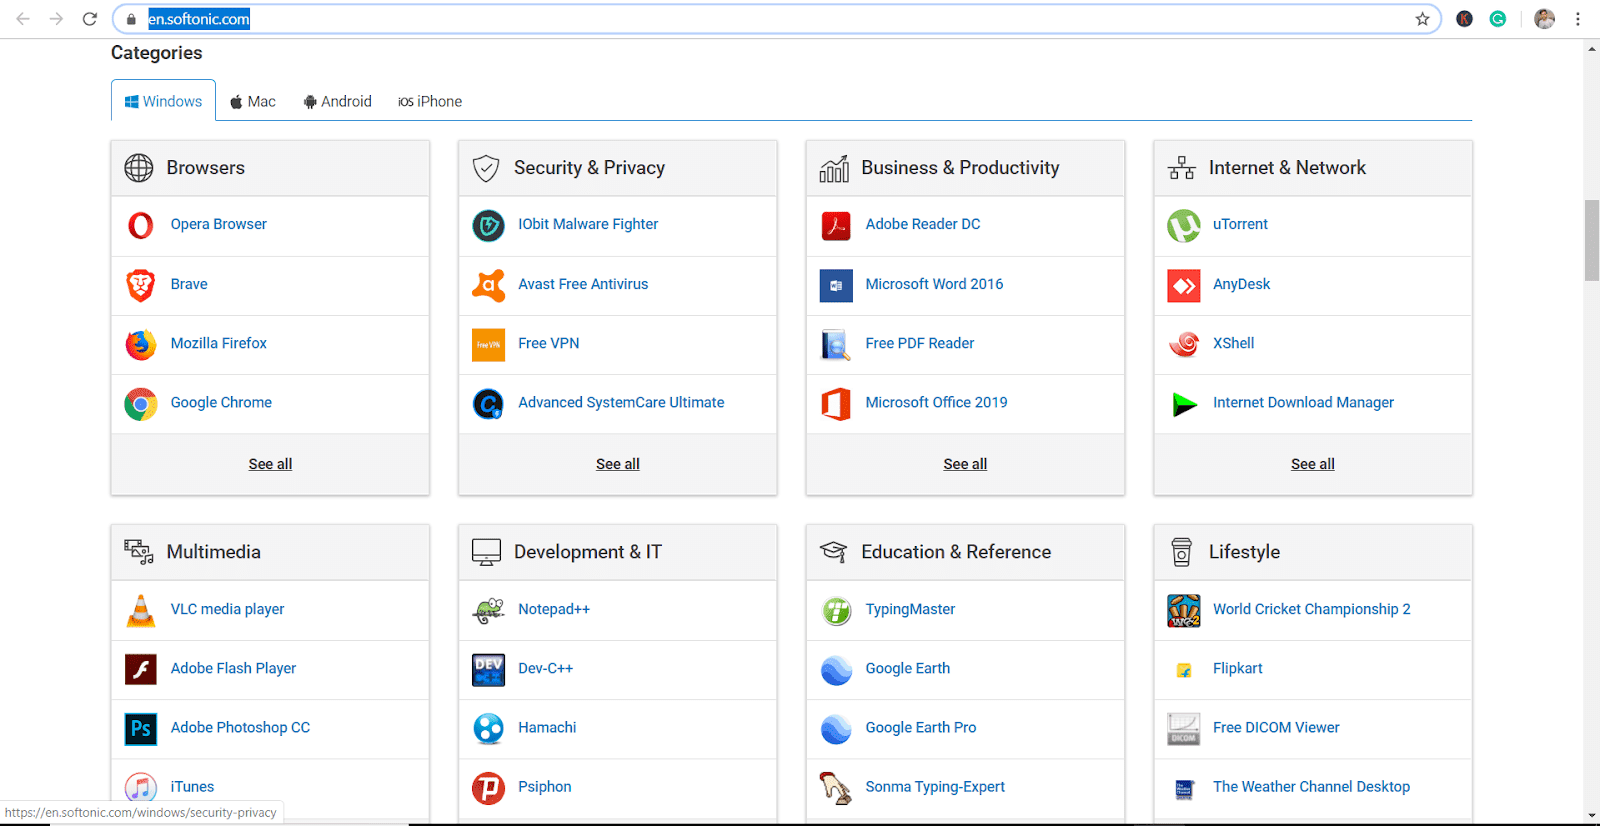The image size is (1600, 826).
Task: Click the vertical scrollbar thumb
Action: pos(1591,240)
